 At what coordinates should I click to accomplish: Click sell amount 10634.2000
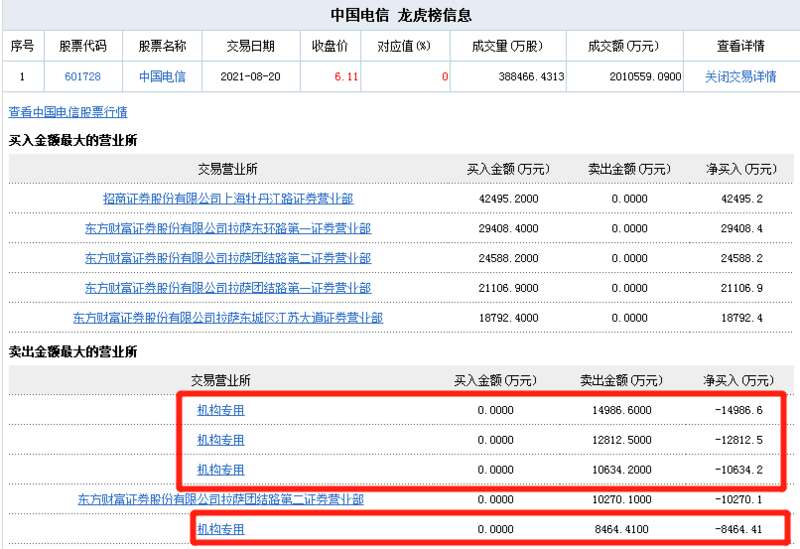(621, 469)
